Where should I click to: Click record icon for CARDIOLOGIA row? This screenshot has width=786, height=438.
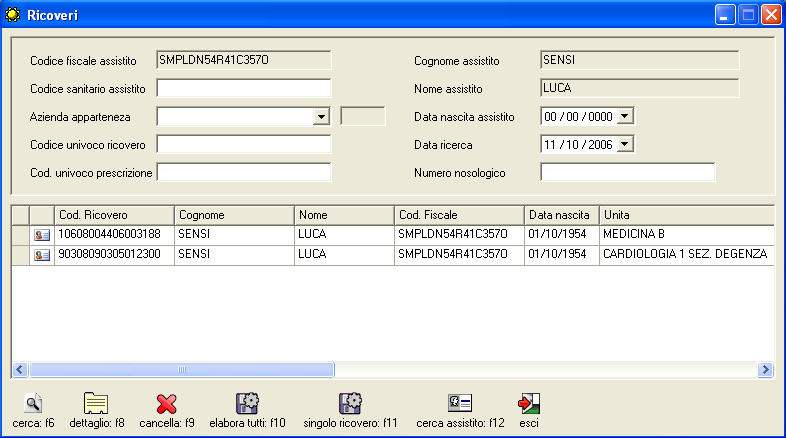pos(42,255)
